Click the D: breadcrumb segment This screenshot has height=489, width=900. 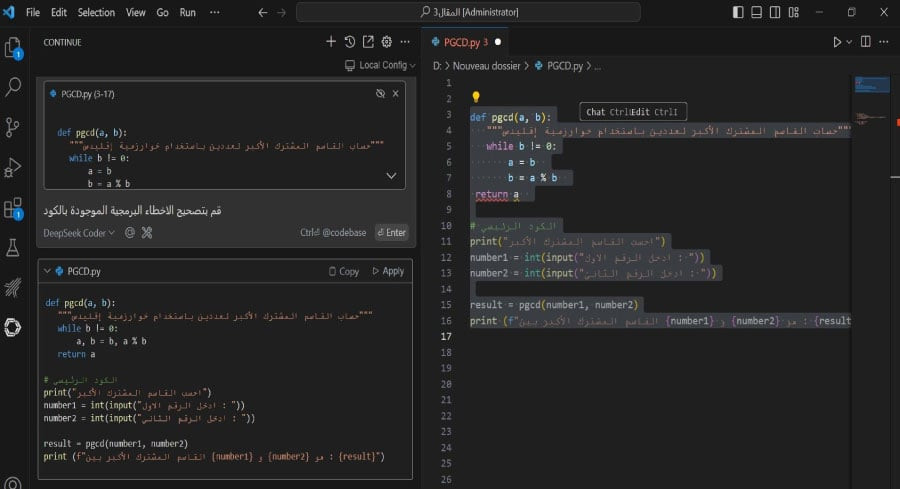tap(437, 66)
